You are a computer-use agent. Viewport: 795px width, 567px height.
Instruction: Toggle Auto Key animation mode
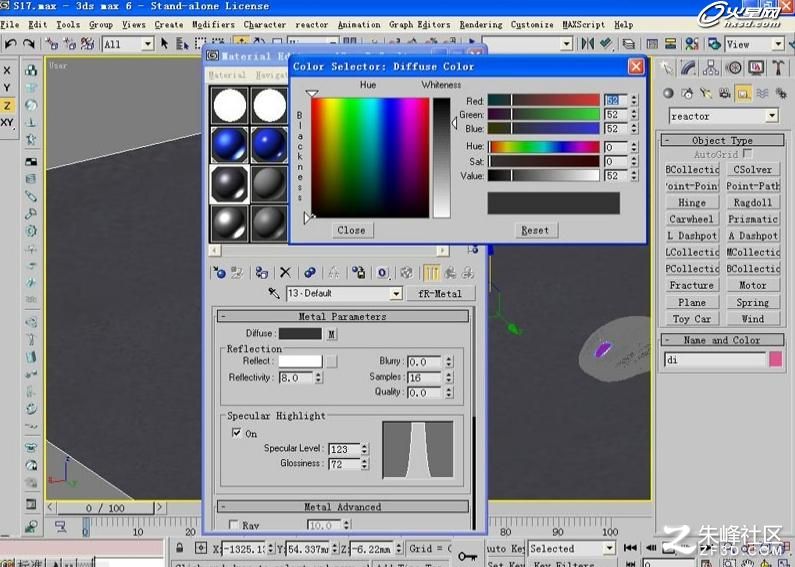point(504,548)
